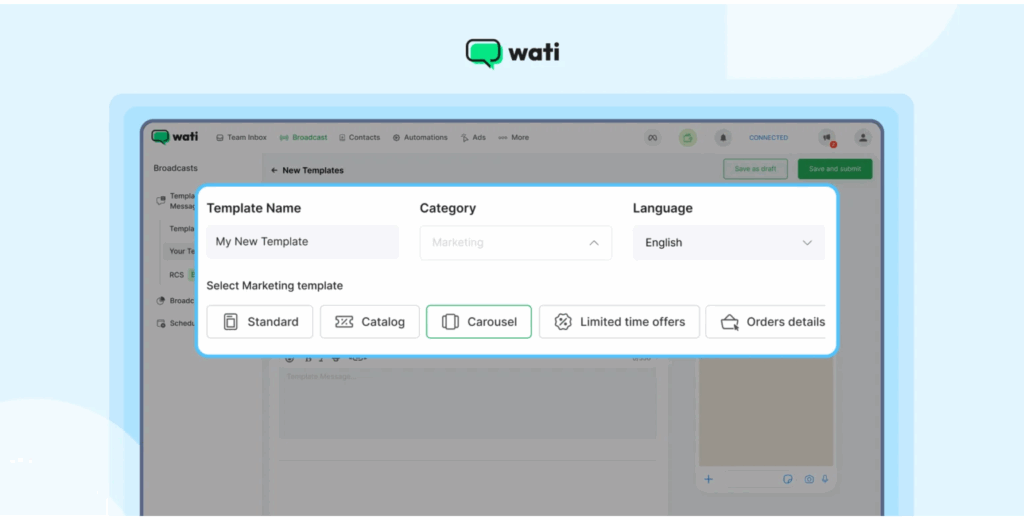Viewport: 1024px width, 520px height.
Task: Select the Limited time offers template
Action: pyautogui.click(x=619, y=321)
